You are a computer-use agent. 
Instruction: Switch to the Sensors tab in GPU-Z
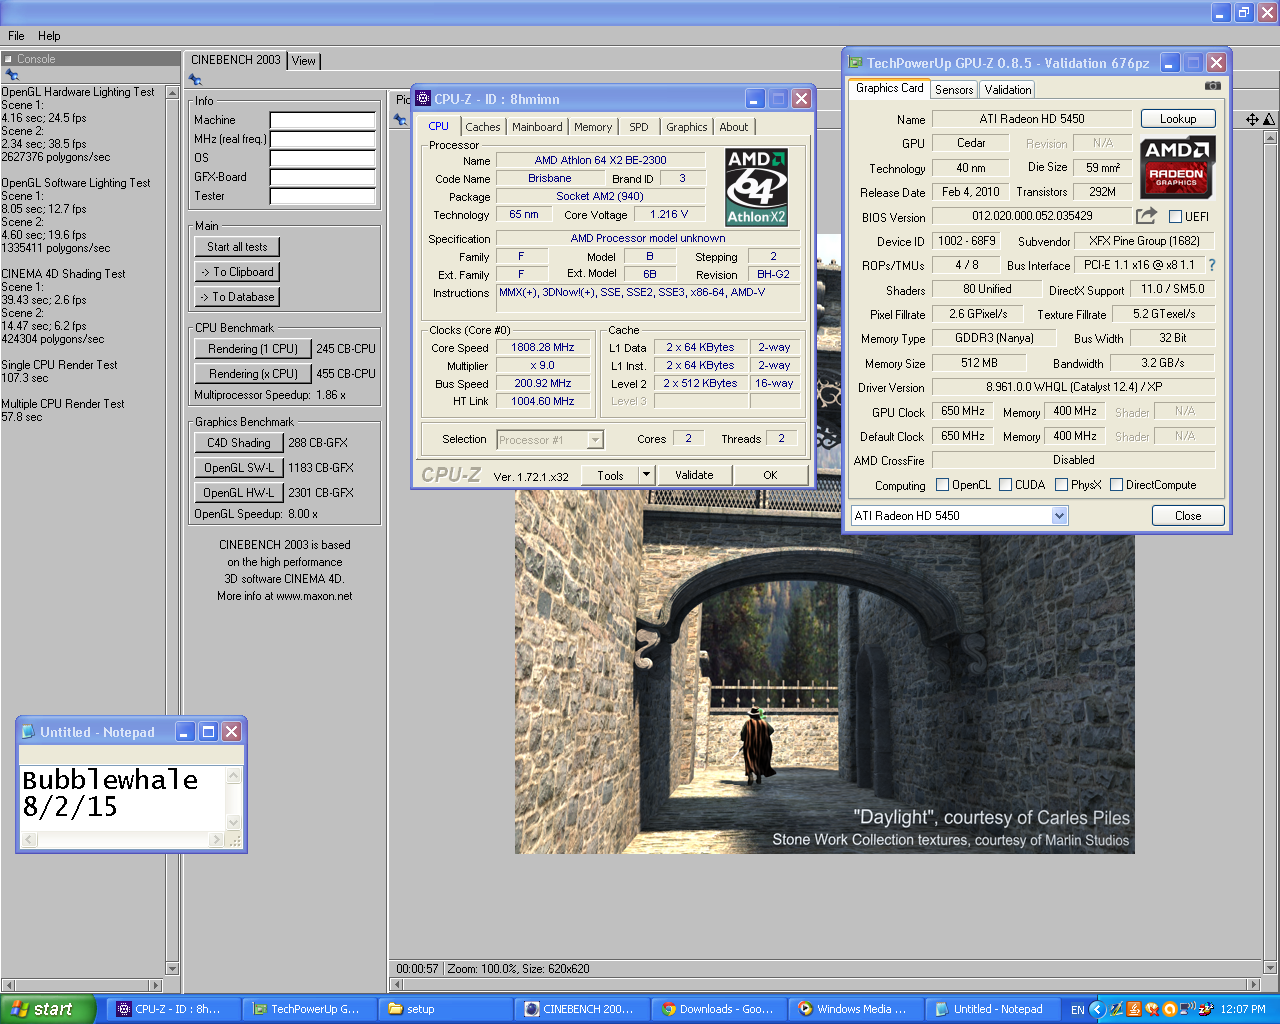(954, 90)
